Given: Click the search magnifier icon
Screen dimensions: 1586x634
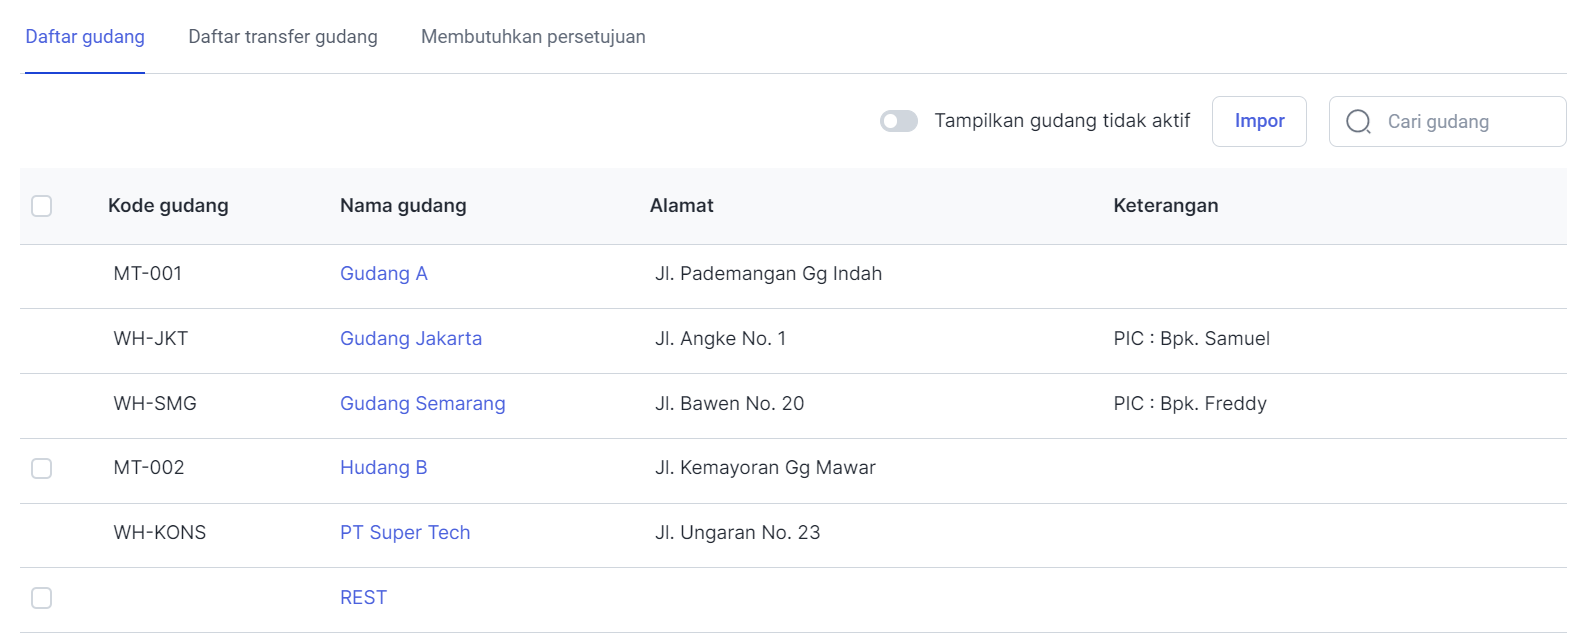Looking at the screenshot, I should tap(1358, 122).
